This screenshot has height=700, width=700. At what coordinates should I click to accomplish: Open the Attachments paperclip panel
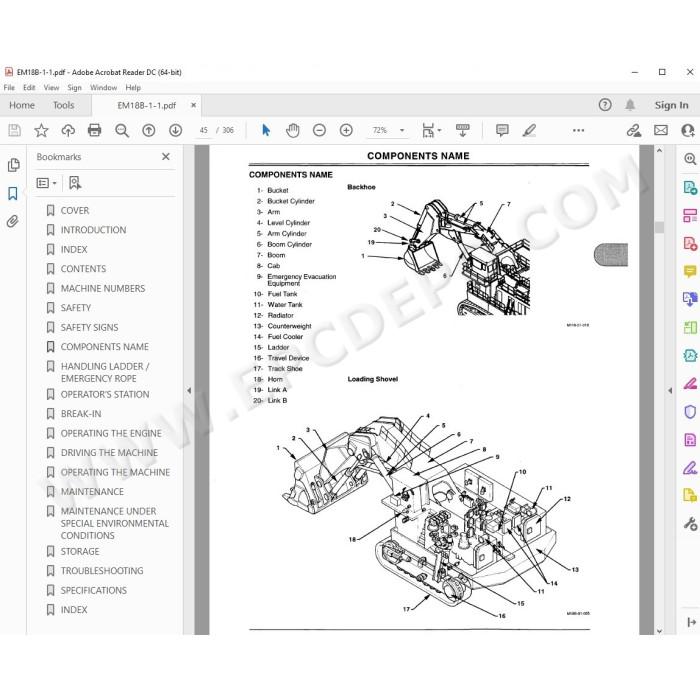pos(12,221)
